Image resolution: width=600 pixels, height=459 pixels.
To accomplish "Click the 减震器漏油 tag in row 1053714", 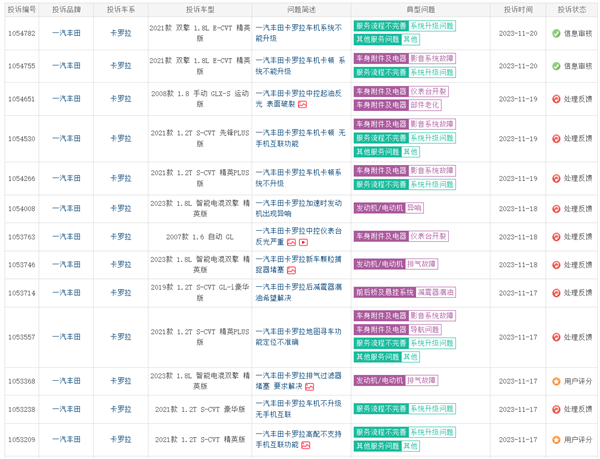I will click(x=436, y=292).
